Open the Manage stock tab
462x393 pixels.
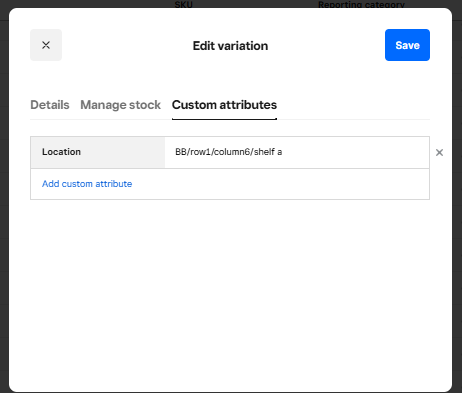coord(121,105)
